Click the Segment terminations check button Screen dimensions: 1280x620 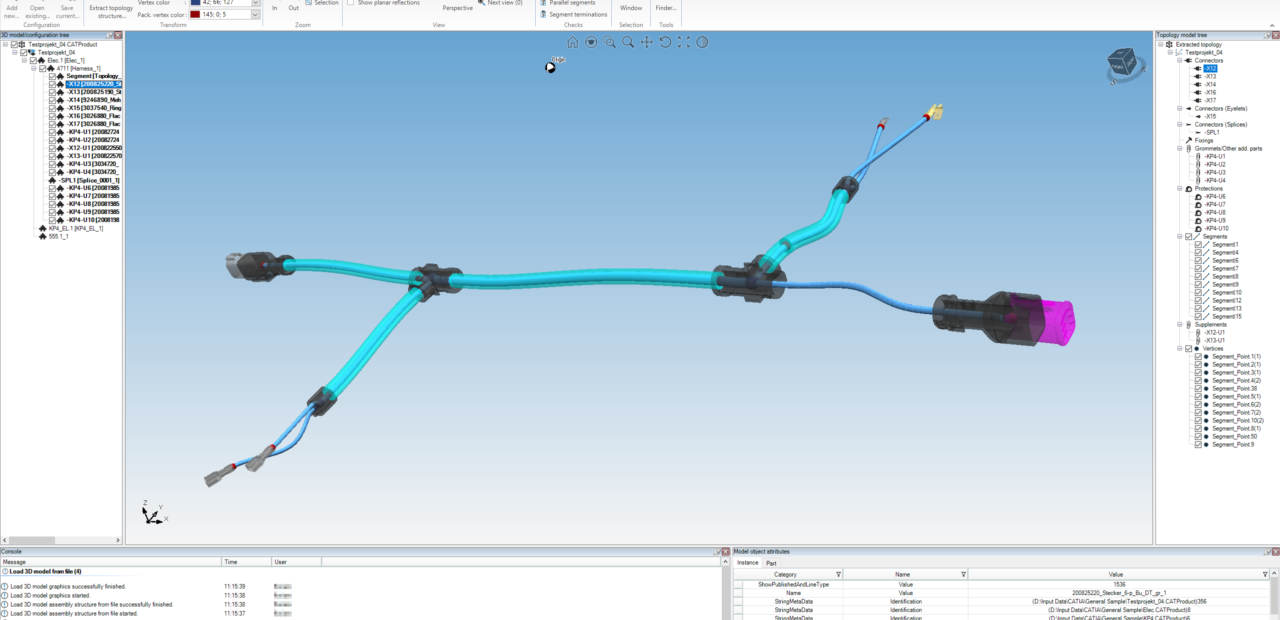point(578,15)
